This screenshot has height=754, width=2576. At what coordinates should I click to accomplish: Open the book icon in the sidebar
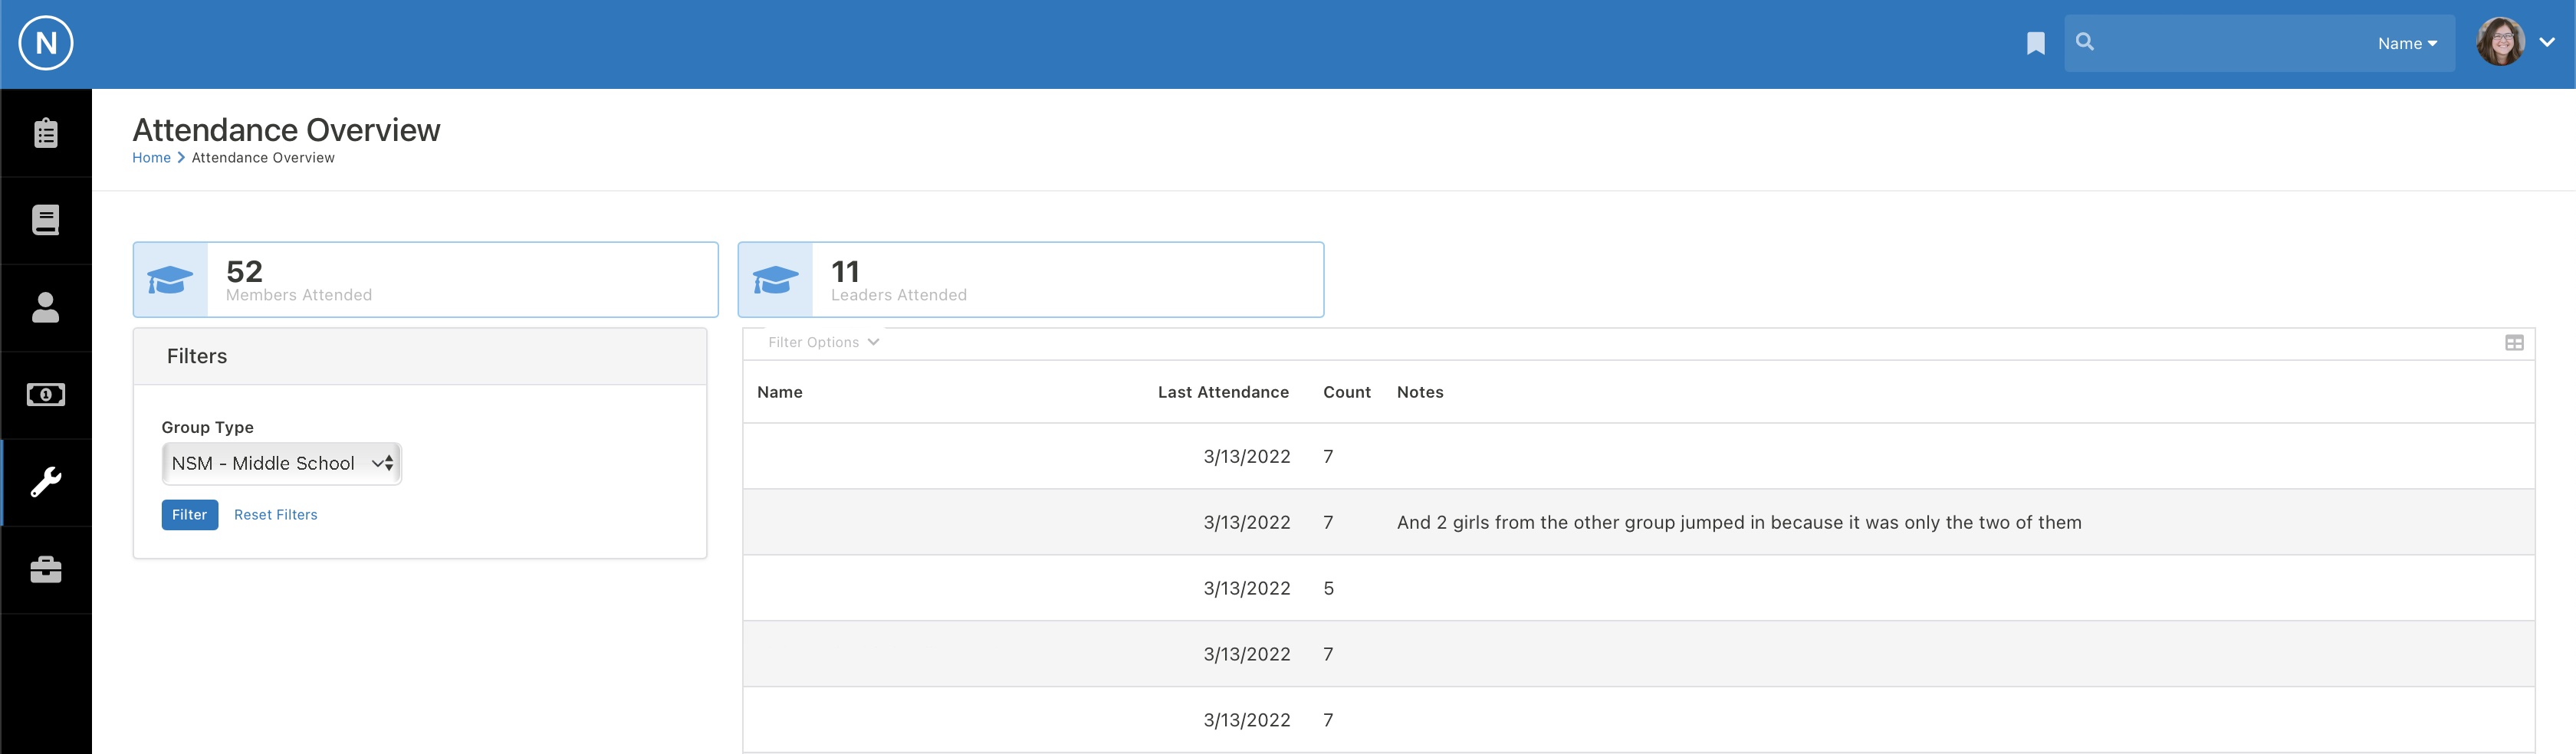point(46,220)
